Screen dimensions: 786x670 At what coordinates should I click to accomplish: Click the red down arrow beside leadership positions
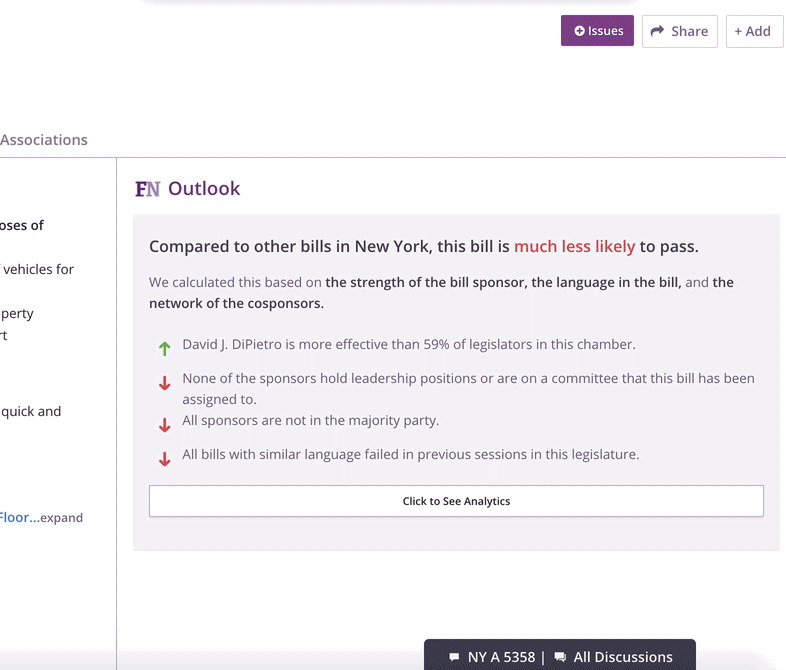pyautogui.click(x=164, y=383)
